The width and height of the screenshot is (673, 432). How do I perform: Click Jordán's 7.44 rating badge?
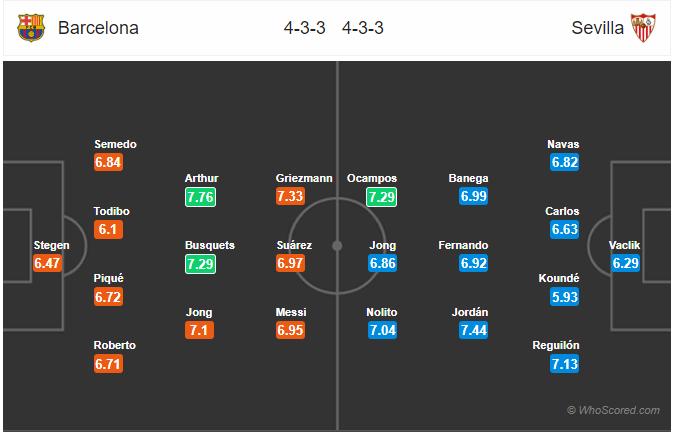(x=473, y=330)
